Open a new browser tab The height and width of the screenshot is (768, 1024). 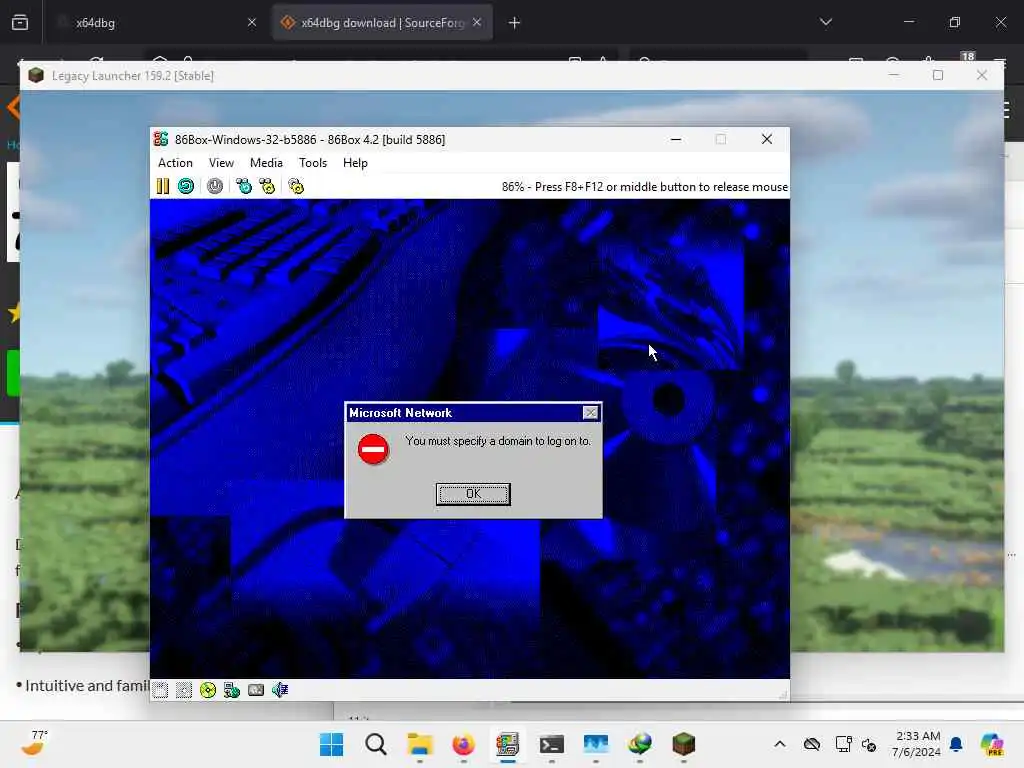[x=515, y=23]
